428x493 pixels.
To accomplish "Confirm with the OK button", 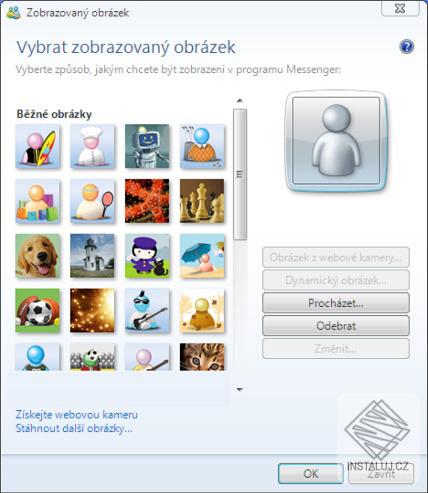I will point(311,473).
